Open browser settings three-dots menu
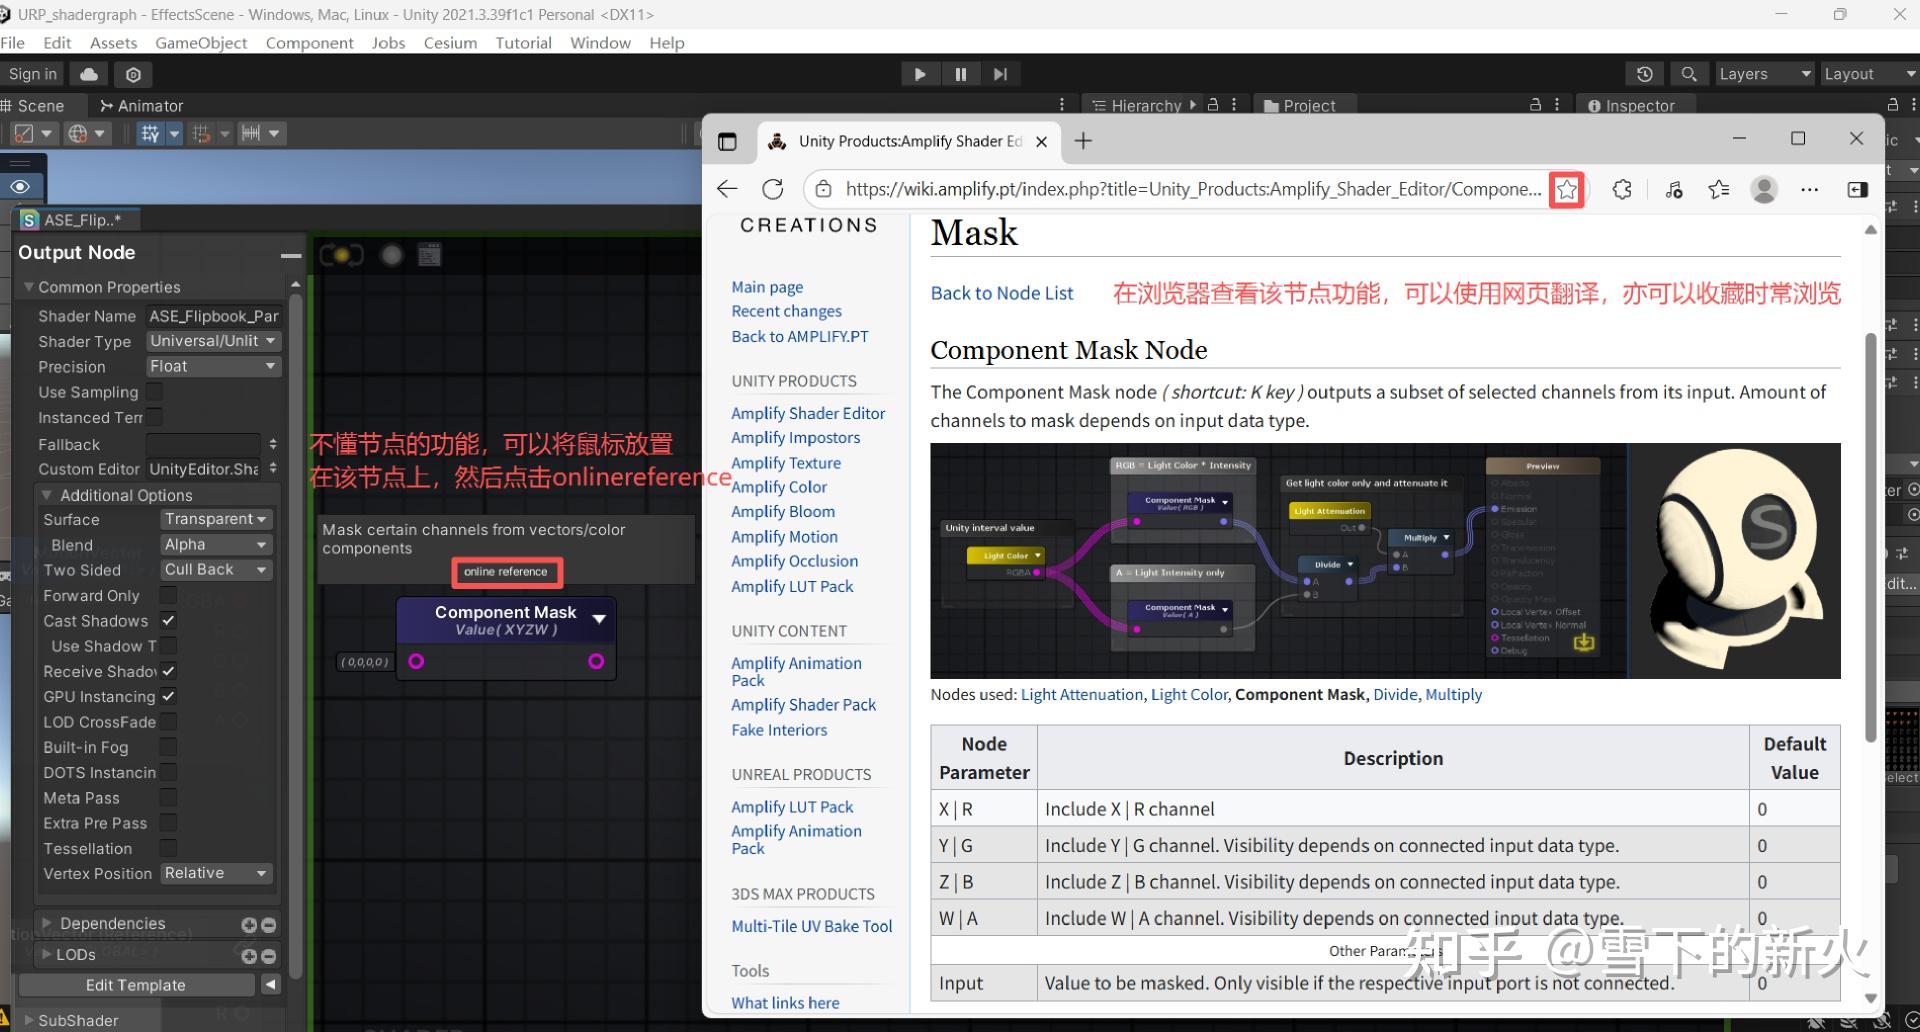This screenshot has height=1032, width=1920. [x=1809, y=189]
